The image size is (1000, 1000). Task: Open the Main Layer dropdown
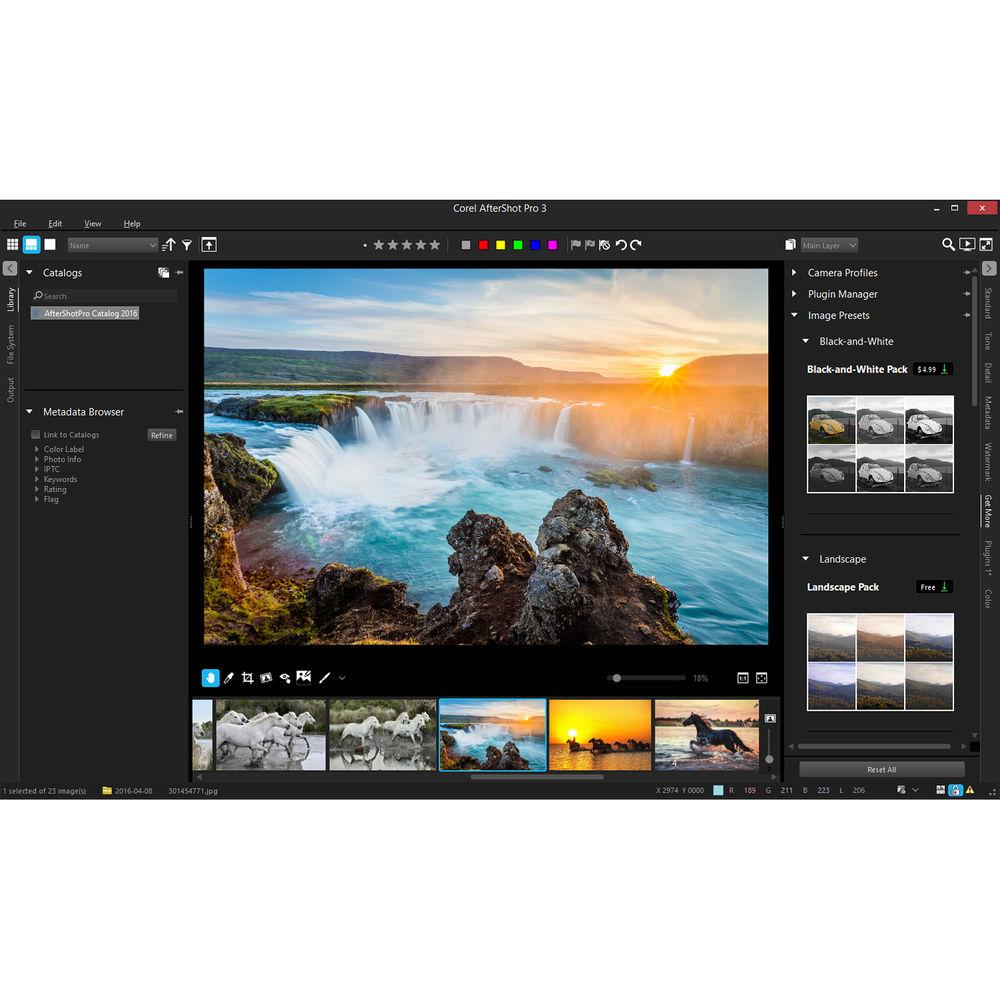[x=827, y=245]
